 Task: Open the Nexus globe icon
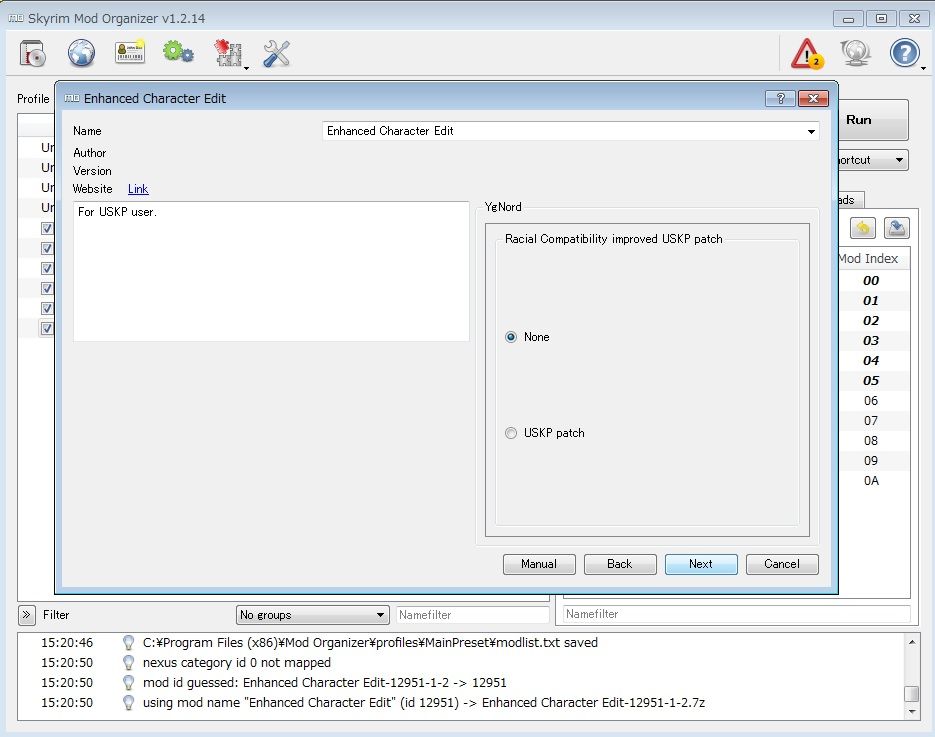tap(81, 54)
